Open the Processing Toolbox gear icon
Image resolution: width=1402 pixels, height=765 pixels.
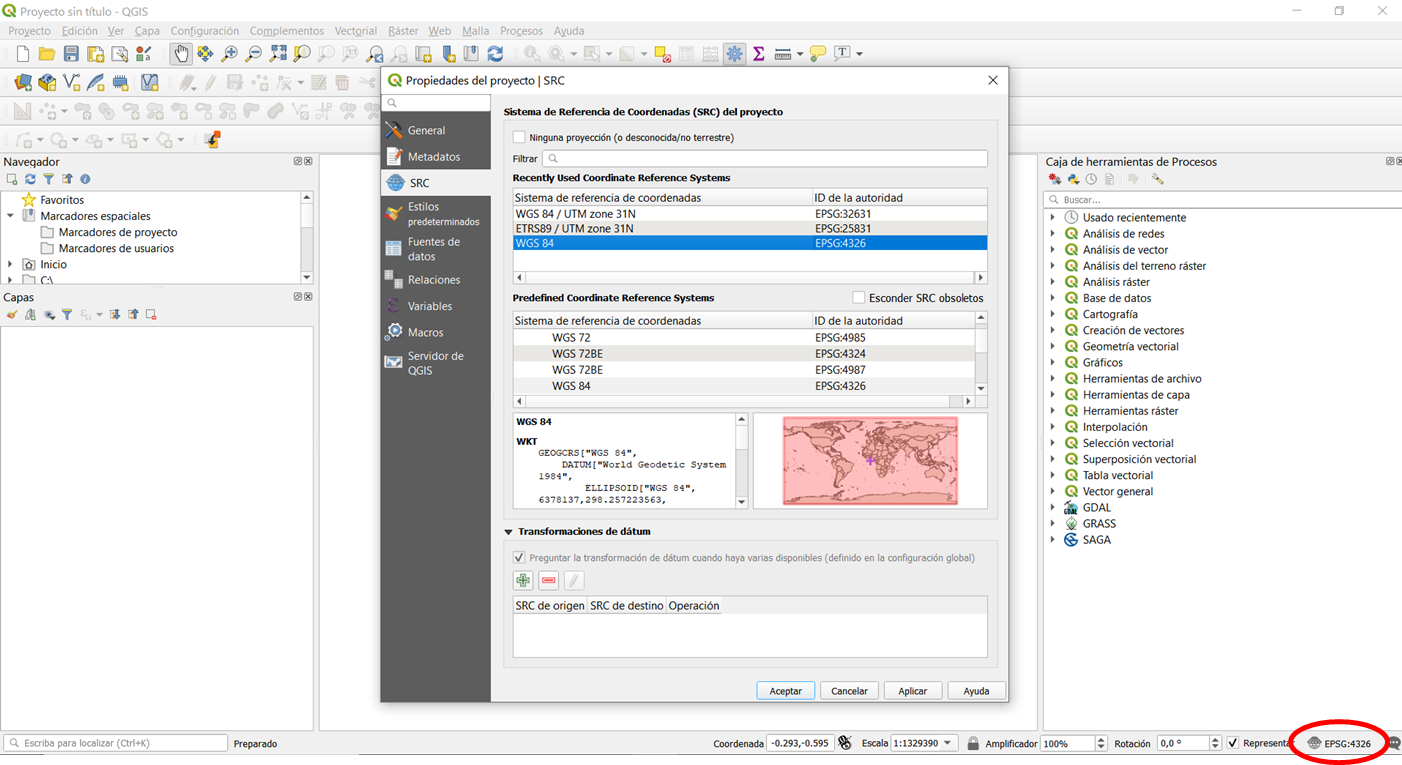735,54
